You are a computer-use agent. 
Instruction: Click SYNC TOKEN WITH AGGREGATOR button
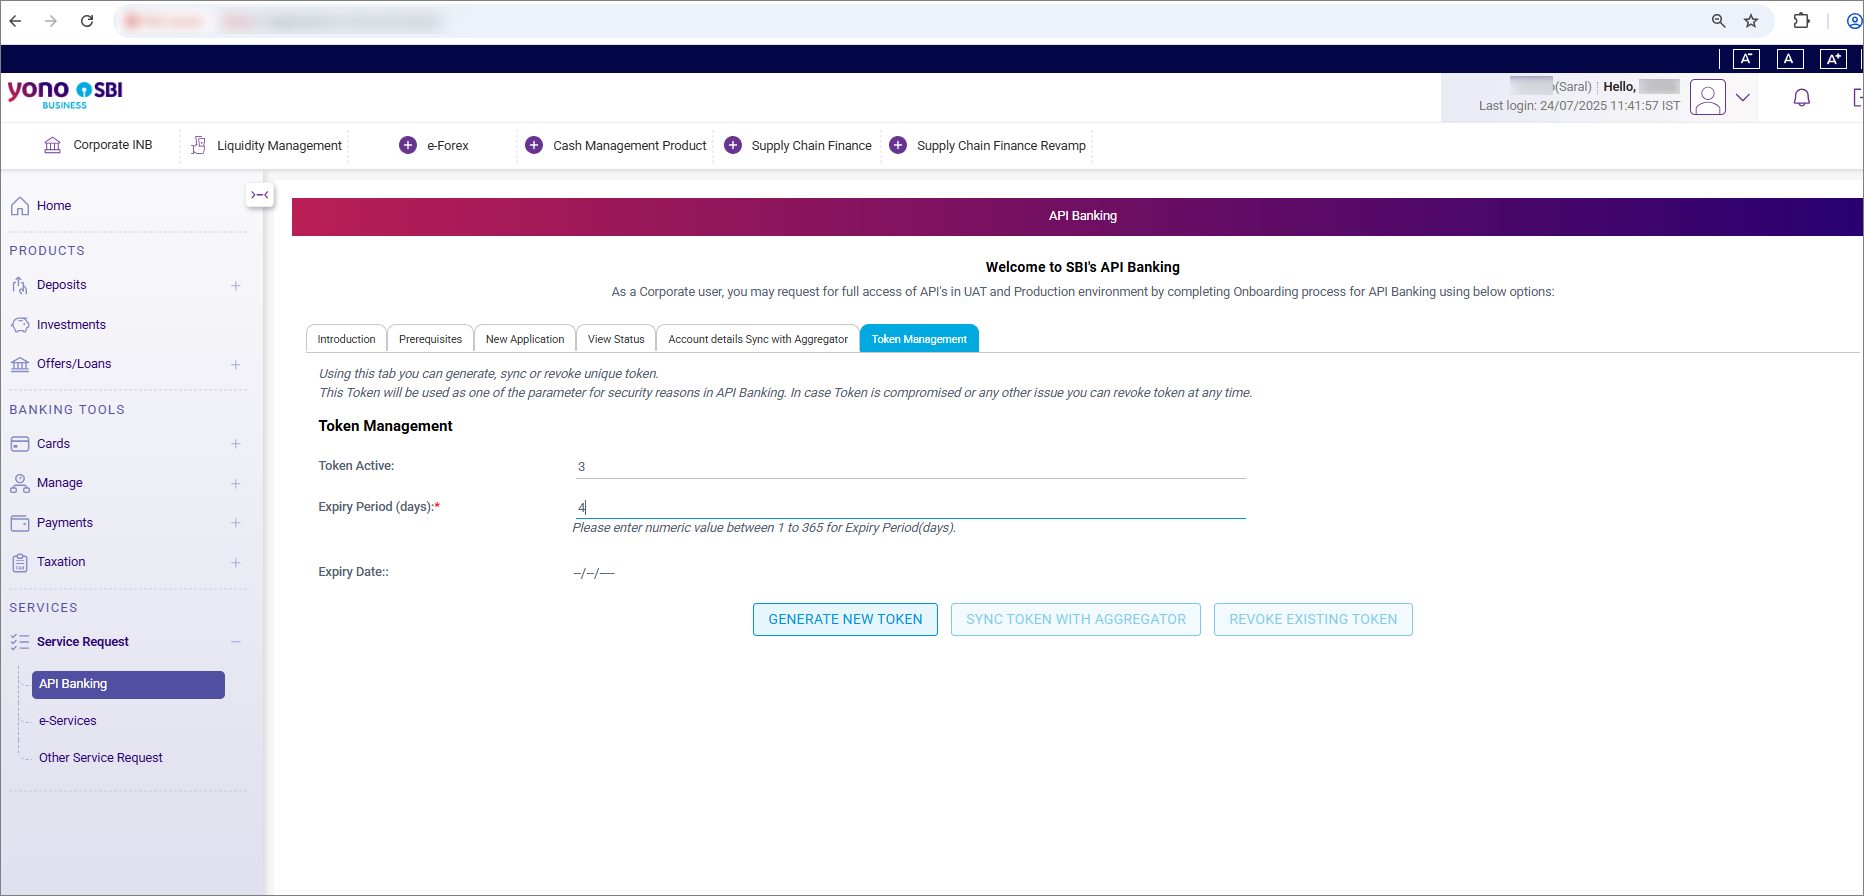[x=1076, y=619]
